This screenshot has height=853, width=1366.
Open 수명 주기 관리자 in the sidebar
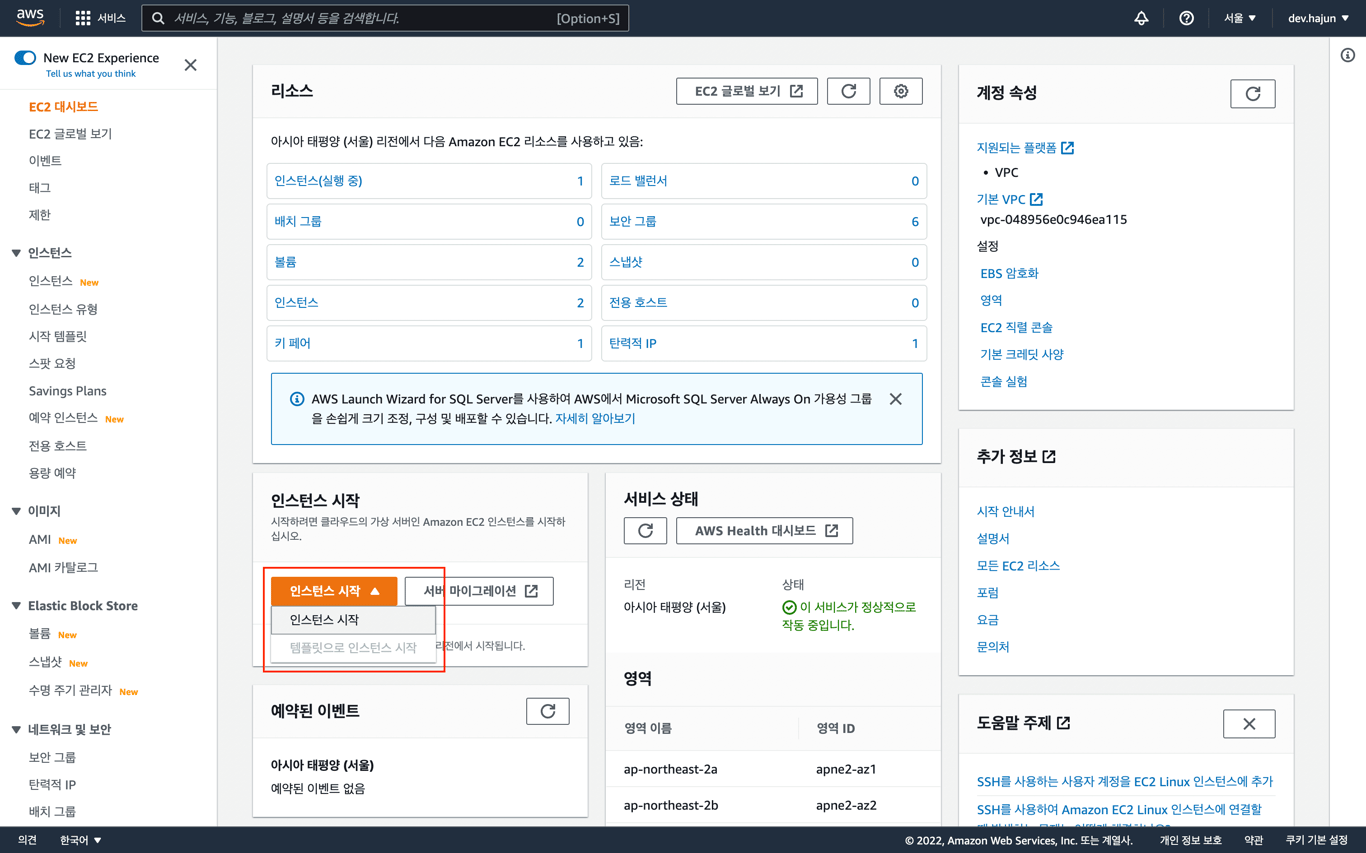[x=70, y=690]
